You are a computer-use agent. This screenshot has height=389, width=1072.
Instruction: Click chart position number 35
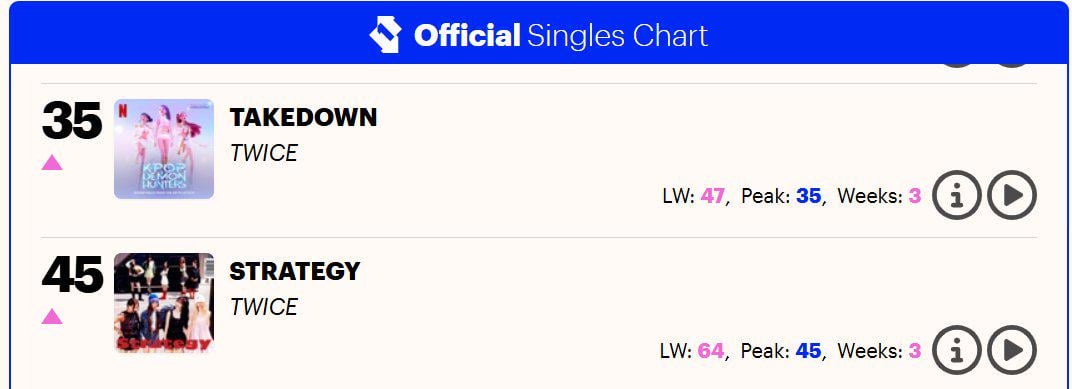(x=72, y=121)
